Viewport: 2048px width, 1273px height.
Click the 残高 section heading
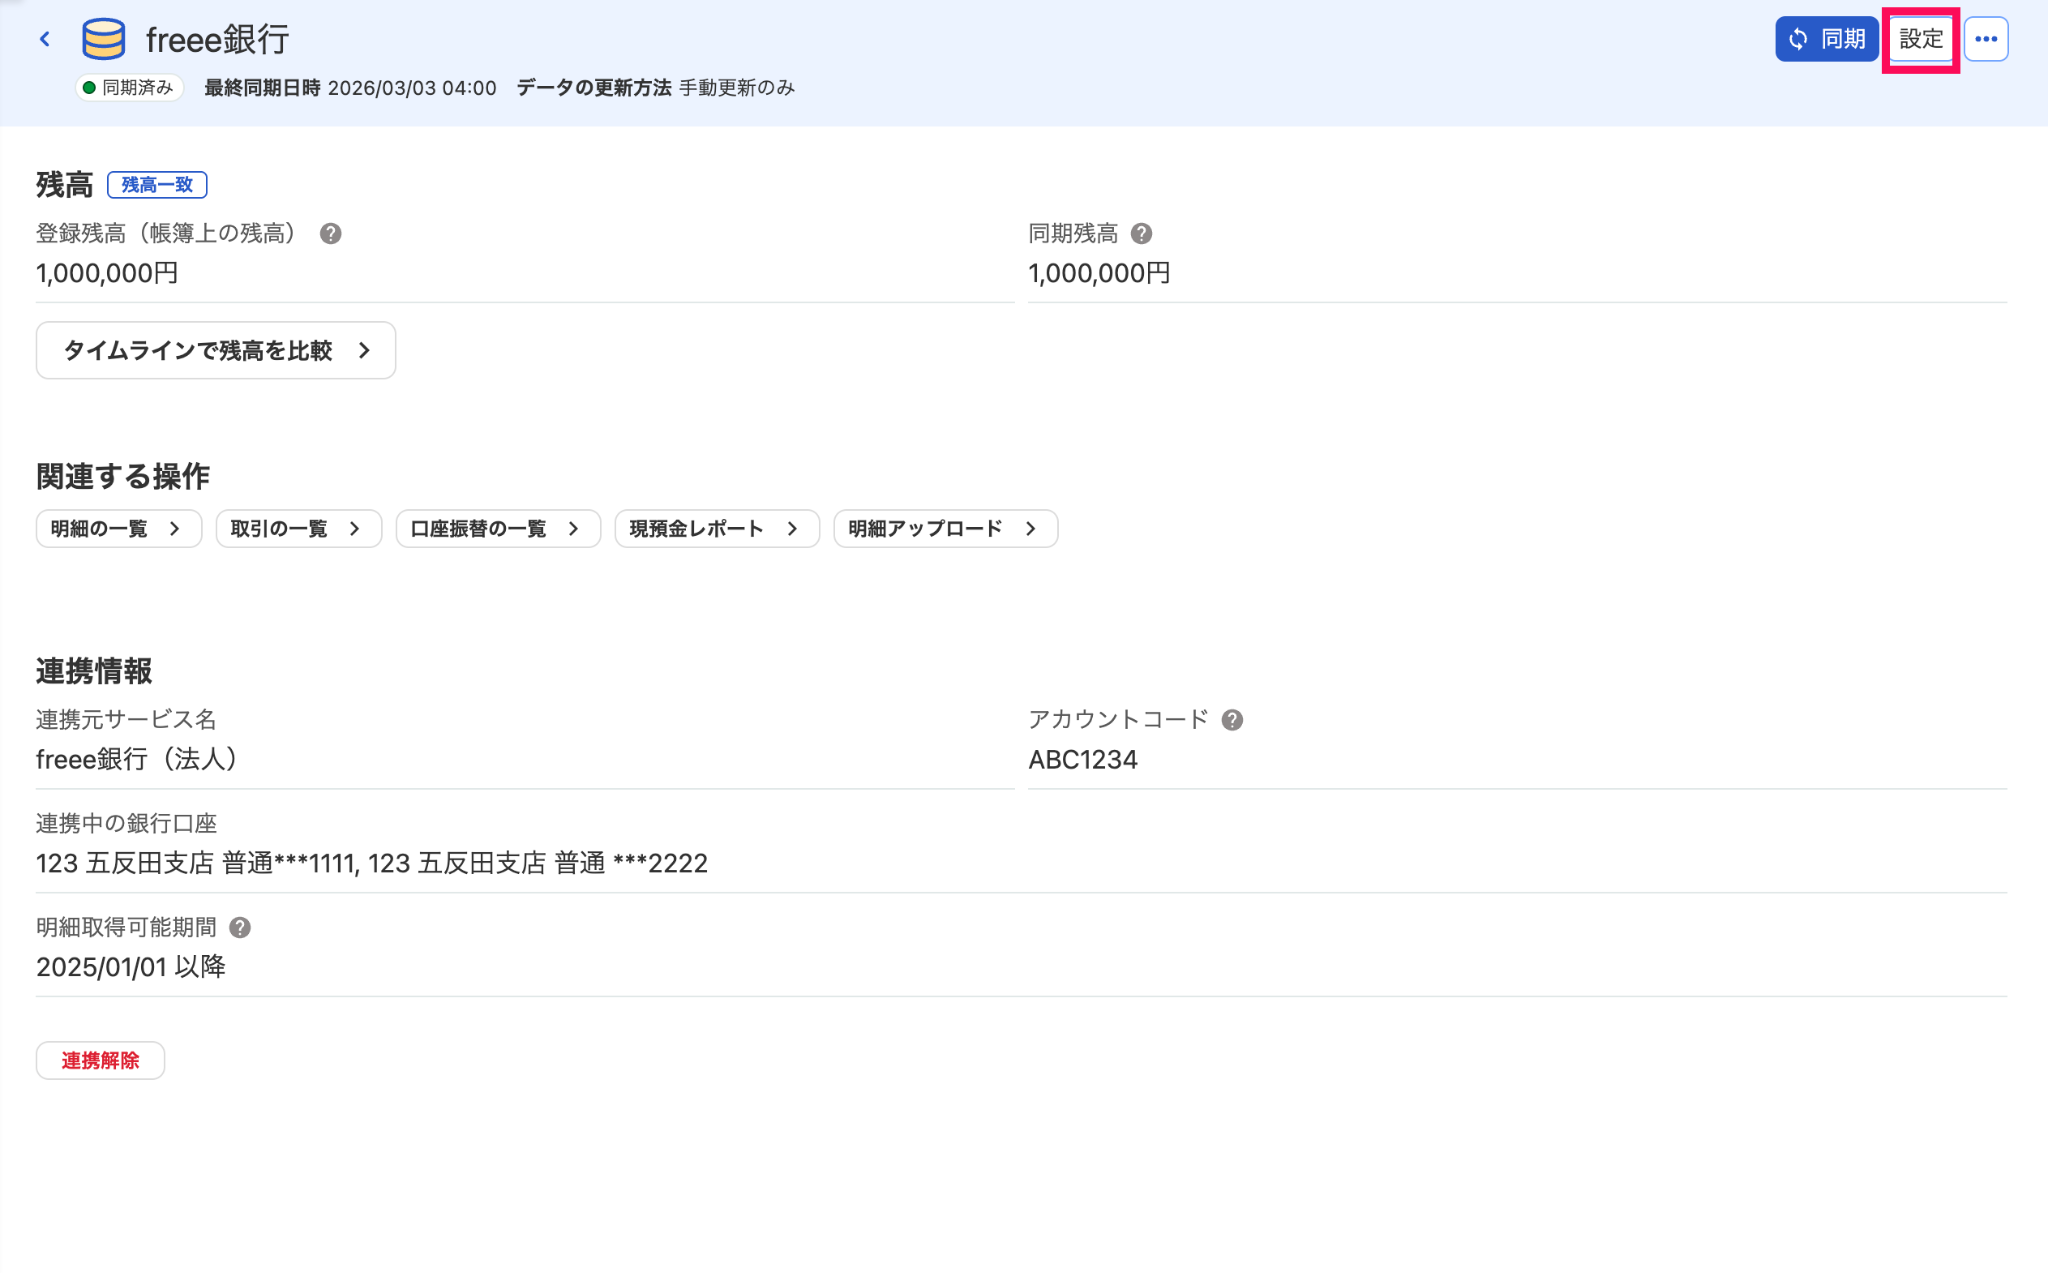65,184
